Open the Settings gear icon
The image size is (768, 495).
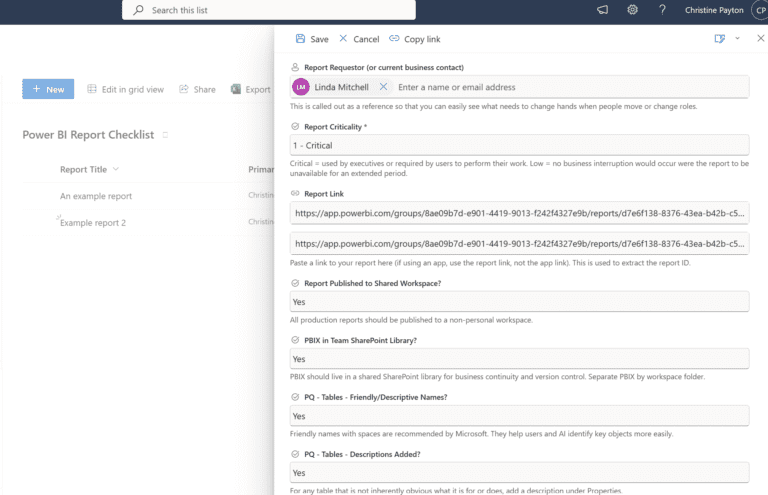coord(632,10)
